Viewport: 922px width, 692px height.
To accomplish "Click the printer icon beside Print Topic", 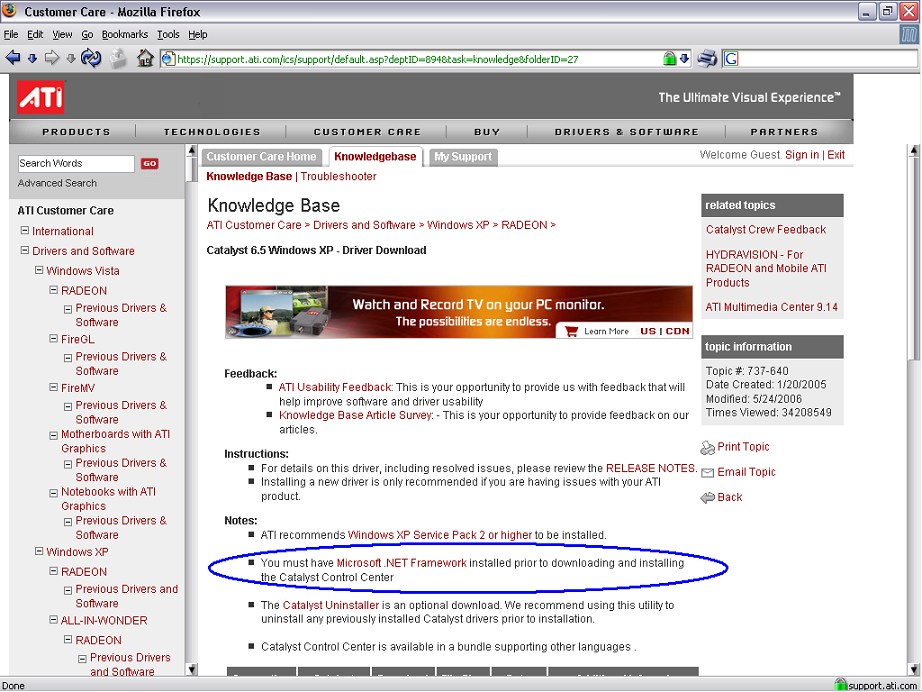I will [707, 448].
